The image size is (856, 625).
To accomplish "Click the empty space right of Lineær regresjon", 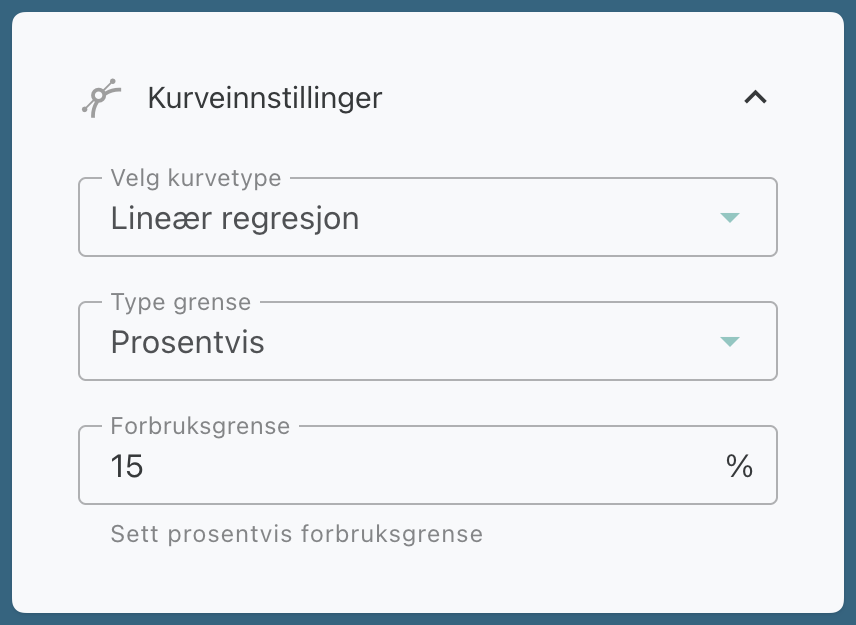I will click(540, 218).
